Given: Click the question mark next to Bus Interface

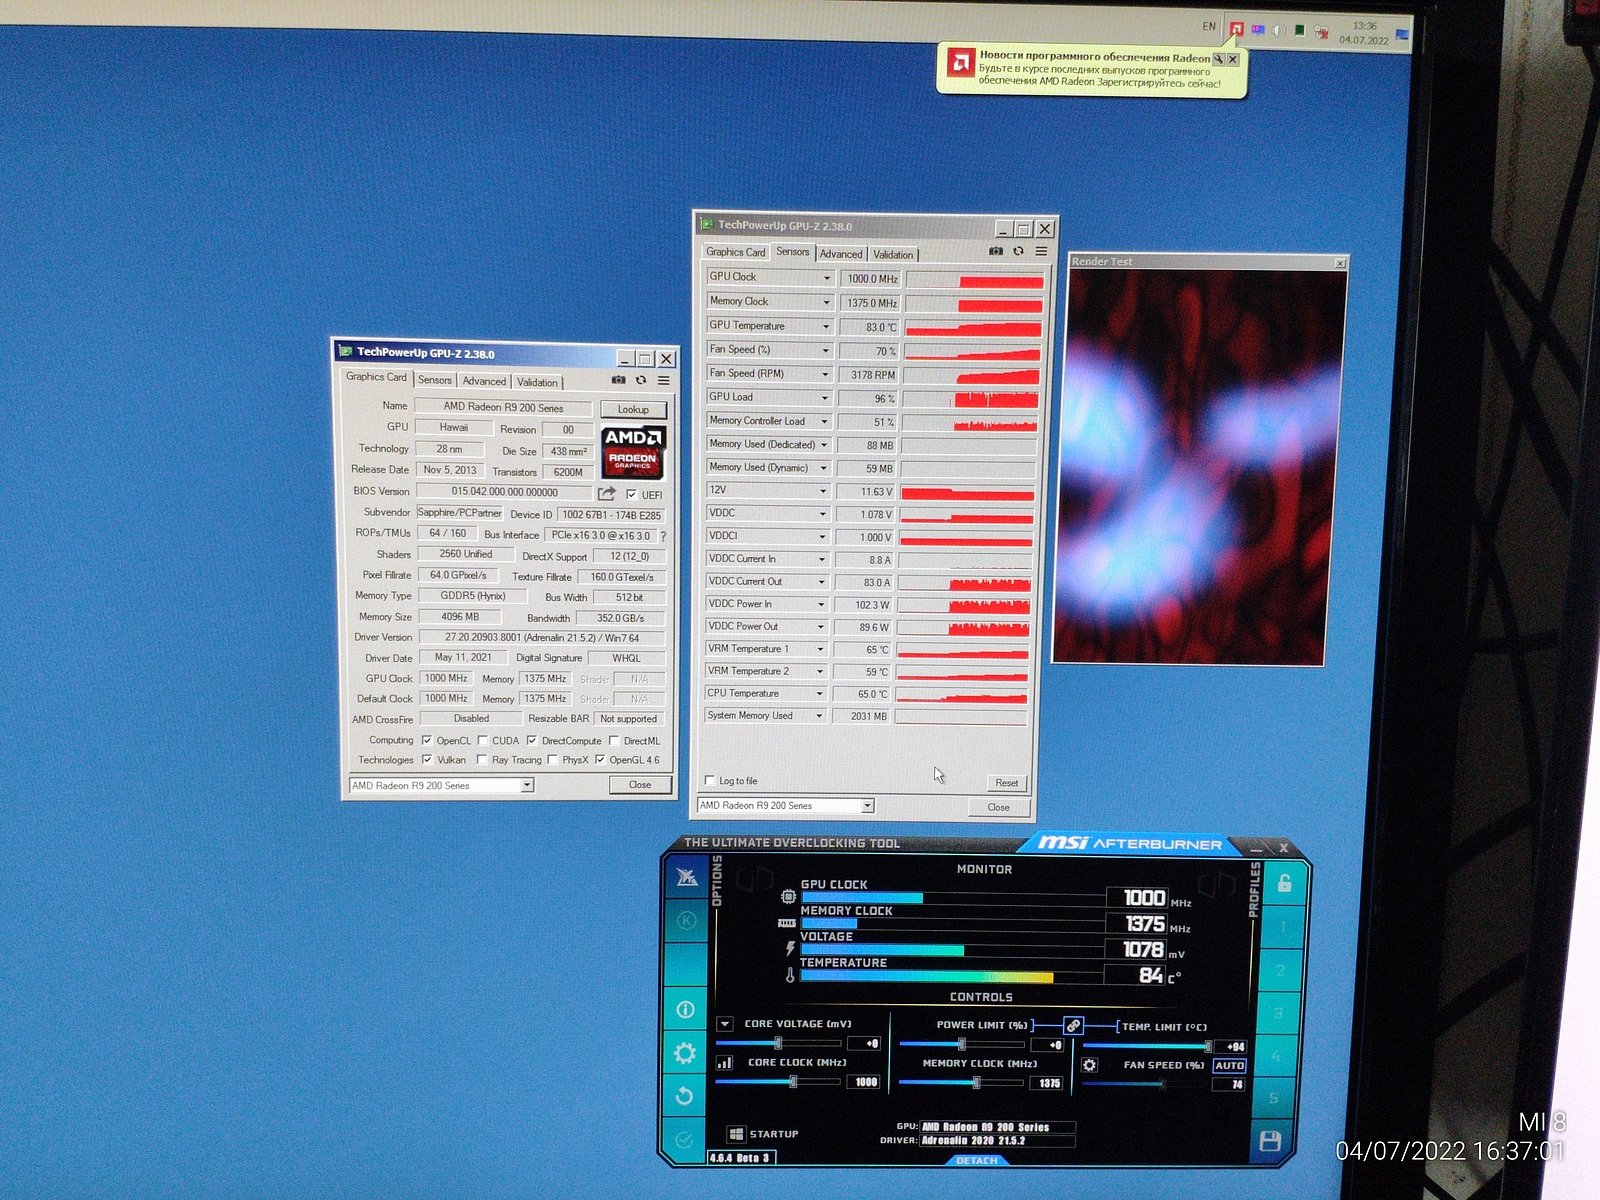Looking at the screenshot, I should 663,536.
